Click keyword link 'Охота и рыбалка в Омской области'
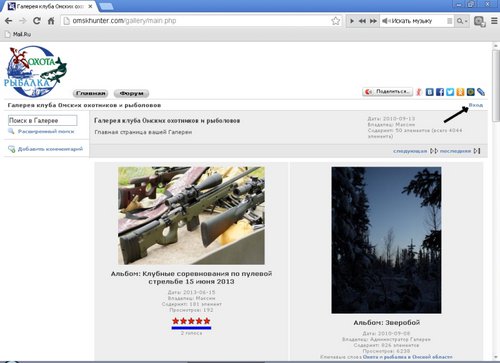The height and width of the screenshot is (363, 500). coord(408,357)
